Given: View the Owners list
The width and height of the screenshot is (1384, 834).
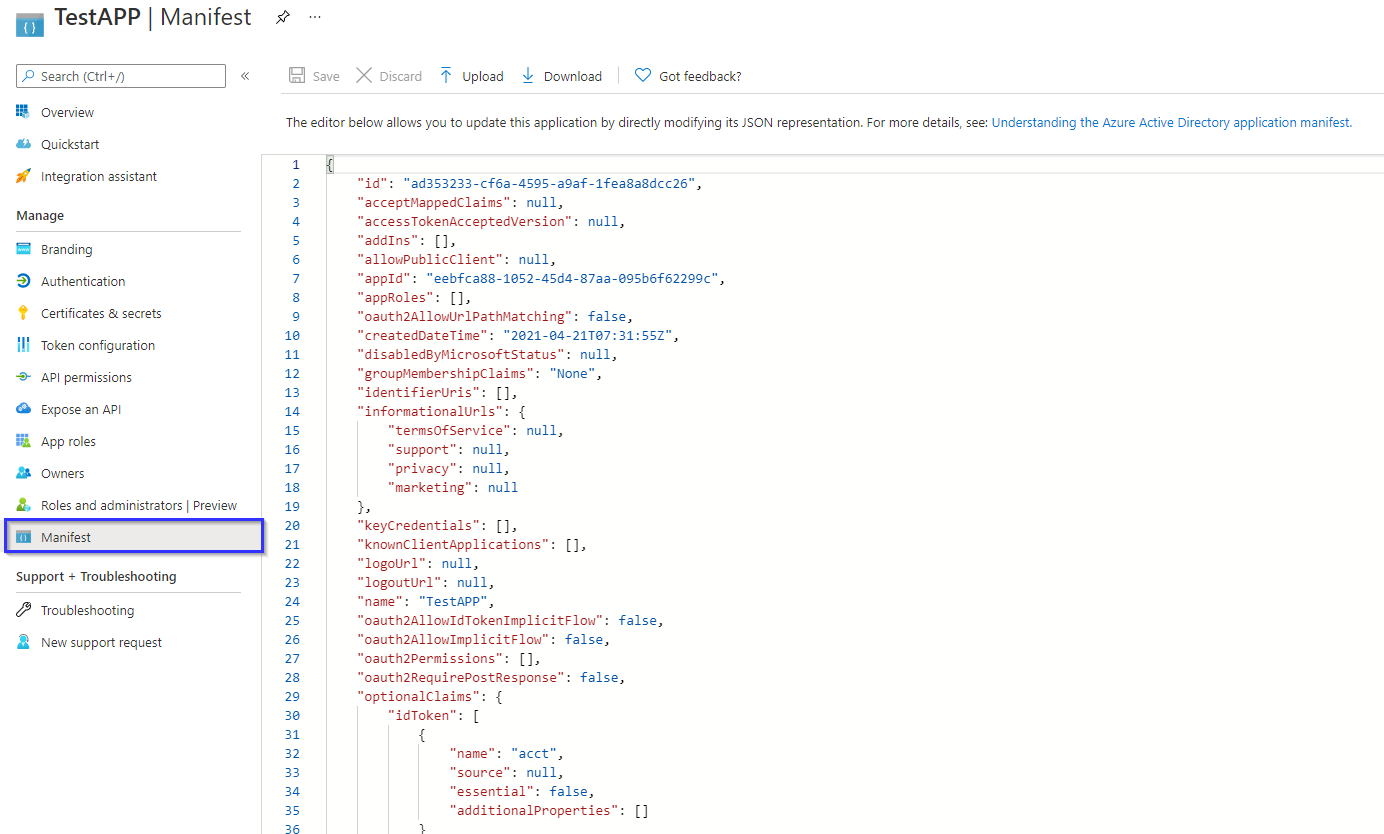Looking at the screenshot, I should (x=62, y=472).
